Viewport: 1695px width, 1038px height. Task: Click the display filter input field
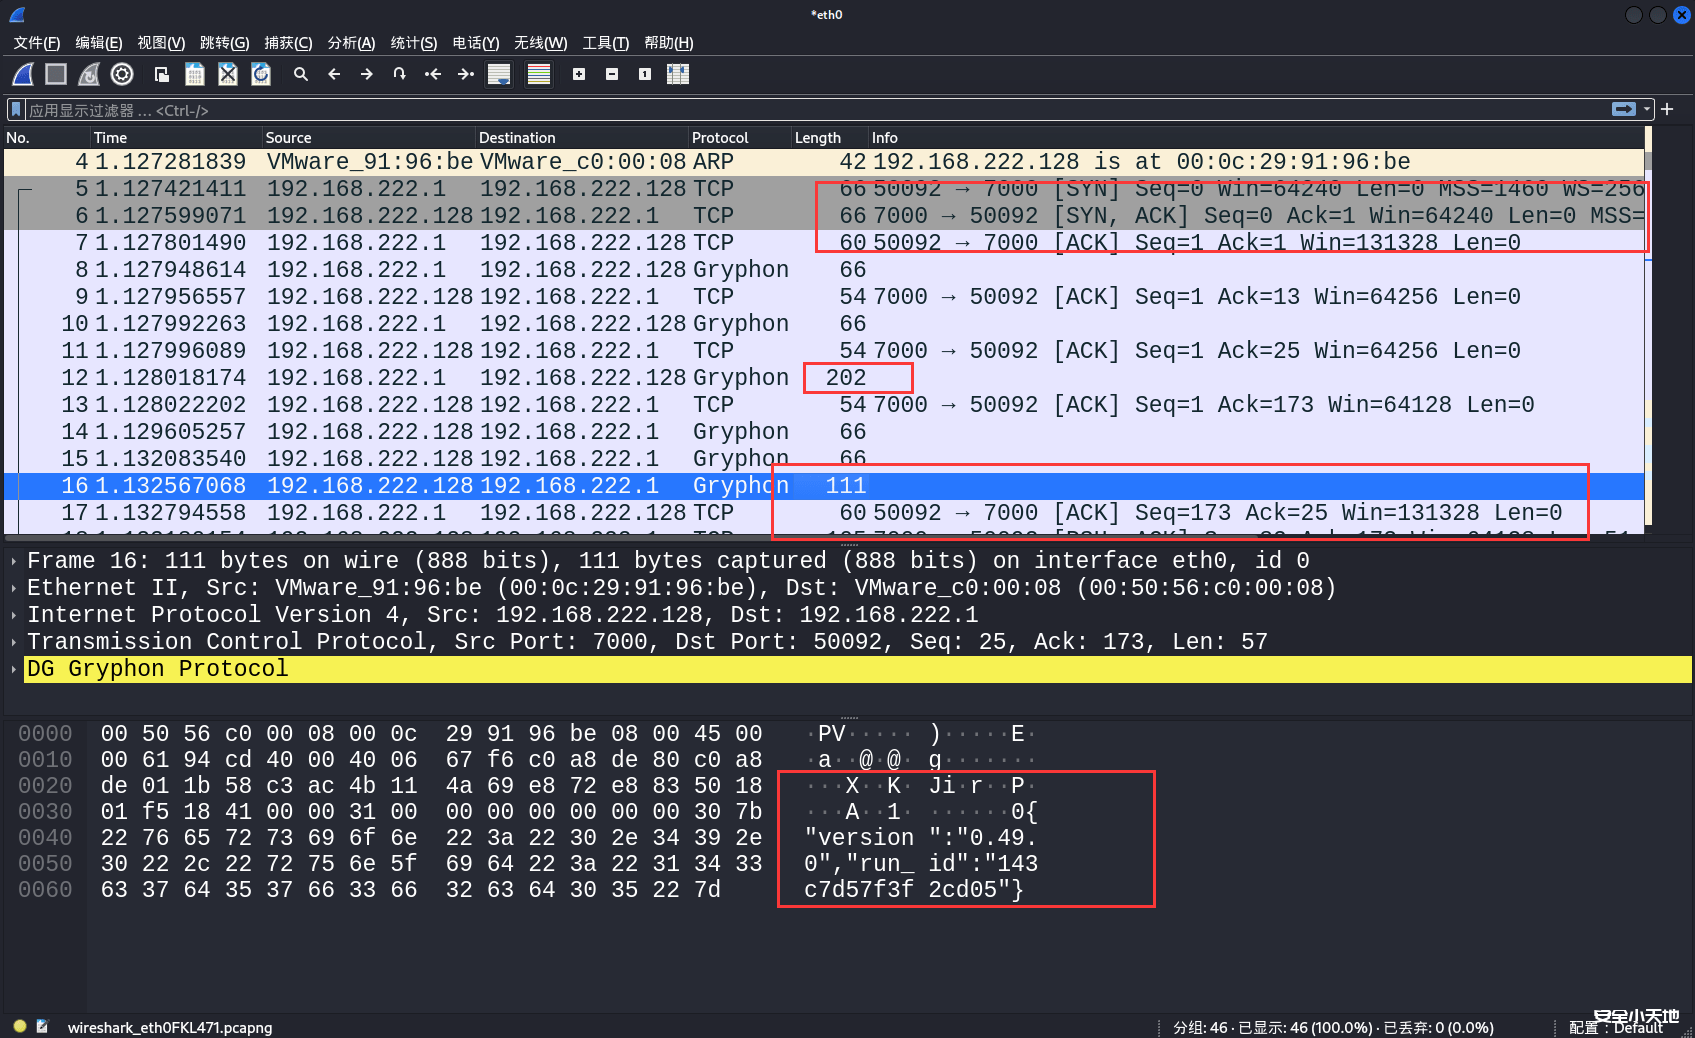[x=800, y=110]
